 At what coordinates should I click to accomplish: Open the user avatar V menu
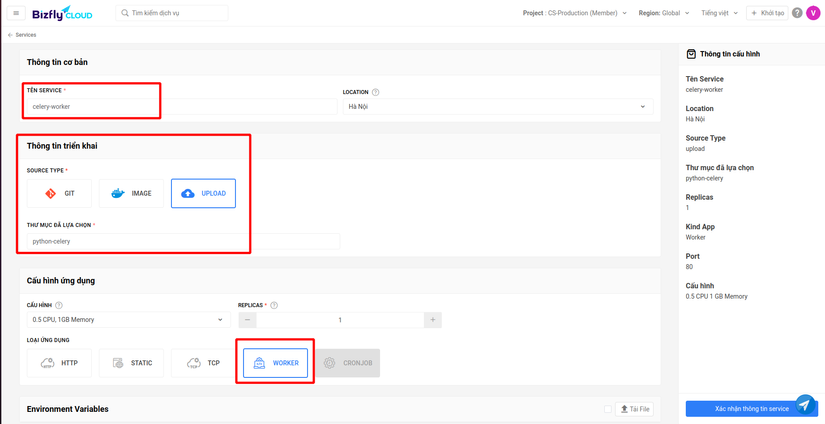click(x=813, y=13)
